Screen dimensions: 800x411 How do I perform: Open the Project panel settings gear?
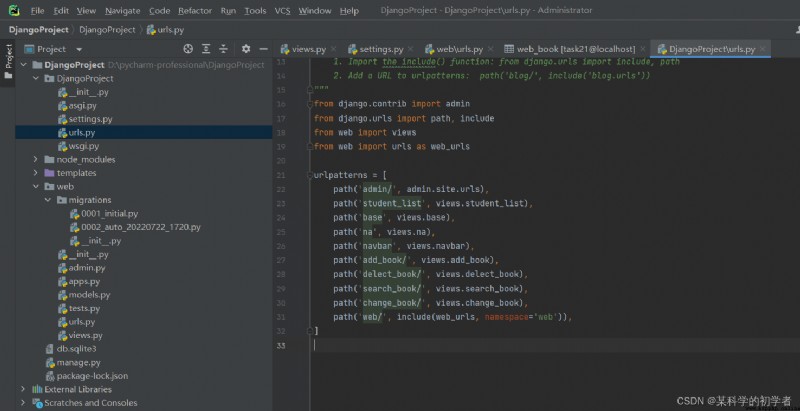[246, 49]
